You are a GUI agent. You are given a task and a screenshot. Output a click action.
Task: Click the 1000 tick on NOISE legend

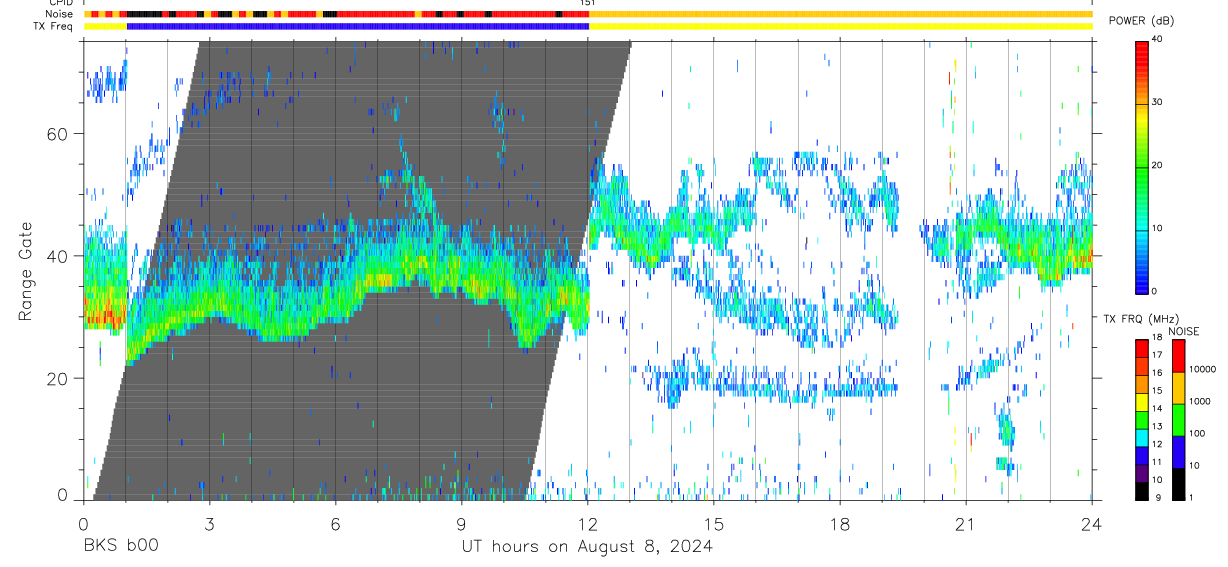coord(1201,401)
